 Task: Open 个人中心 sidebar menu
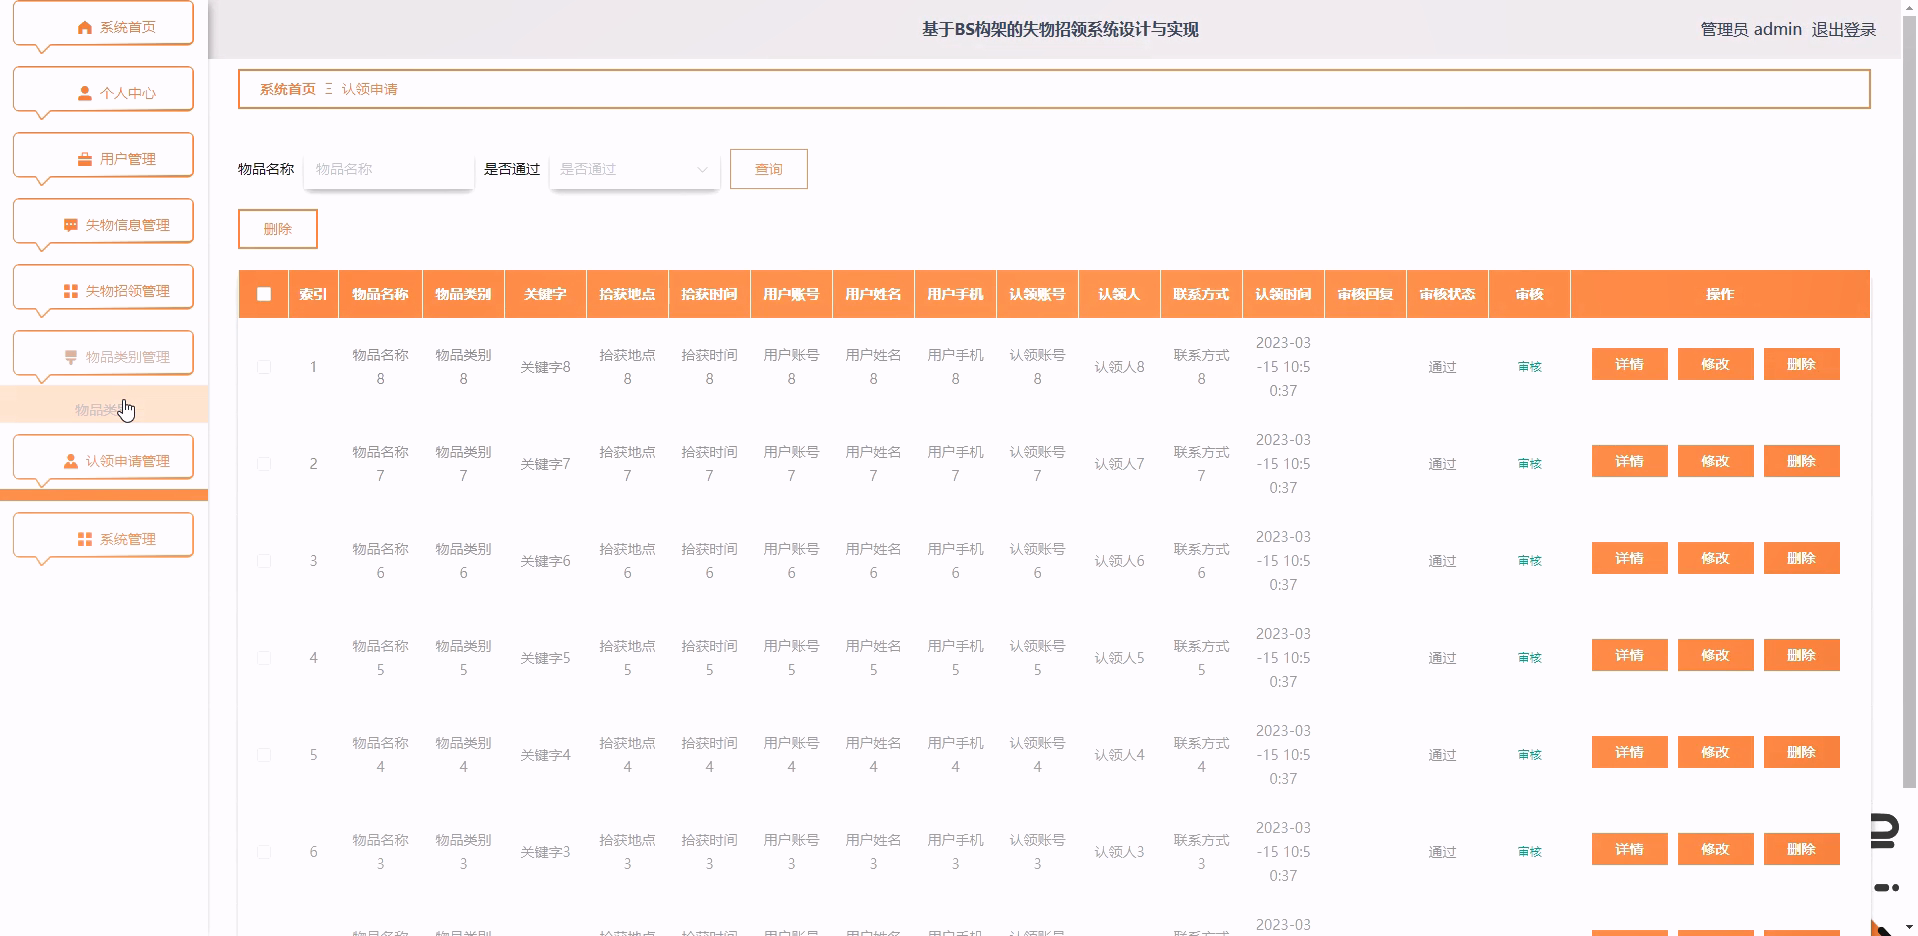103,90
